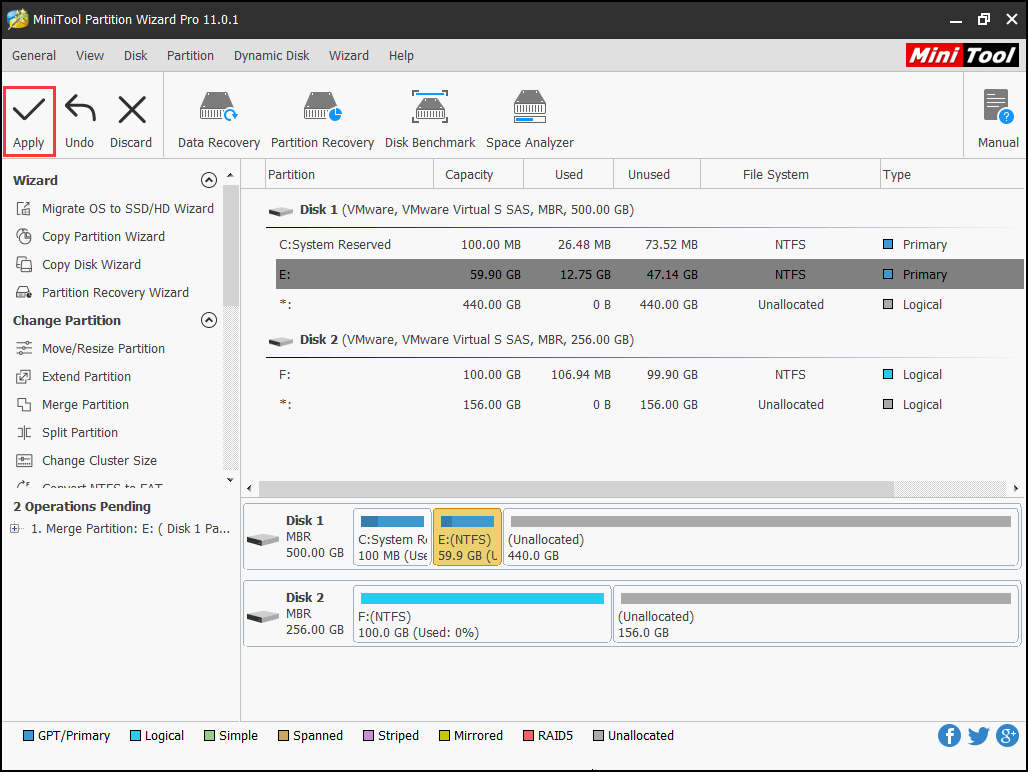Click the Unallocated legend swatch
The image size is (1028, 772).
click(x=598, y=735)
